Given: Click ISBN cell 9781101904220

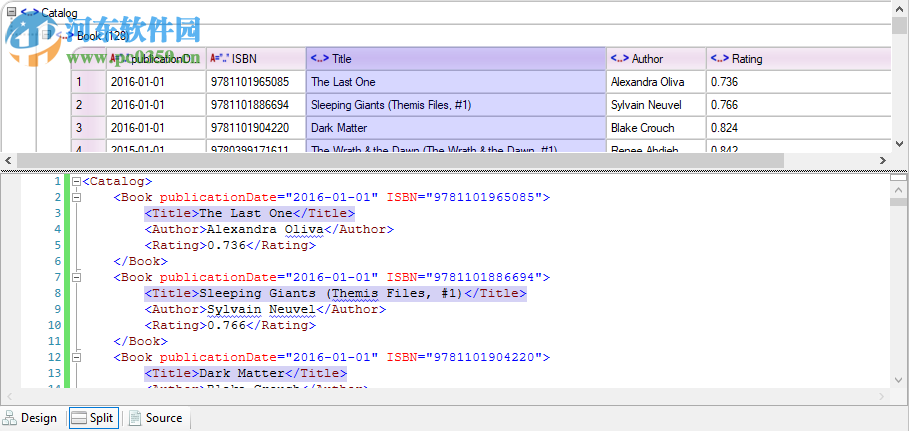Looking at the screenshot, I should pyautogui.click(x=256, y=128).
